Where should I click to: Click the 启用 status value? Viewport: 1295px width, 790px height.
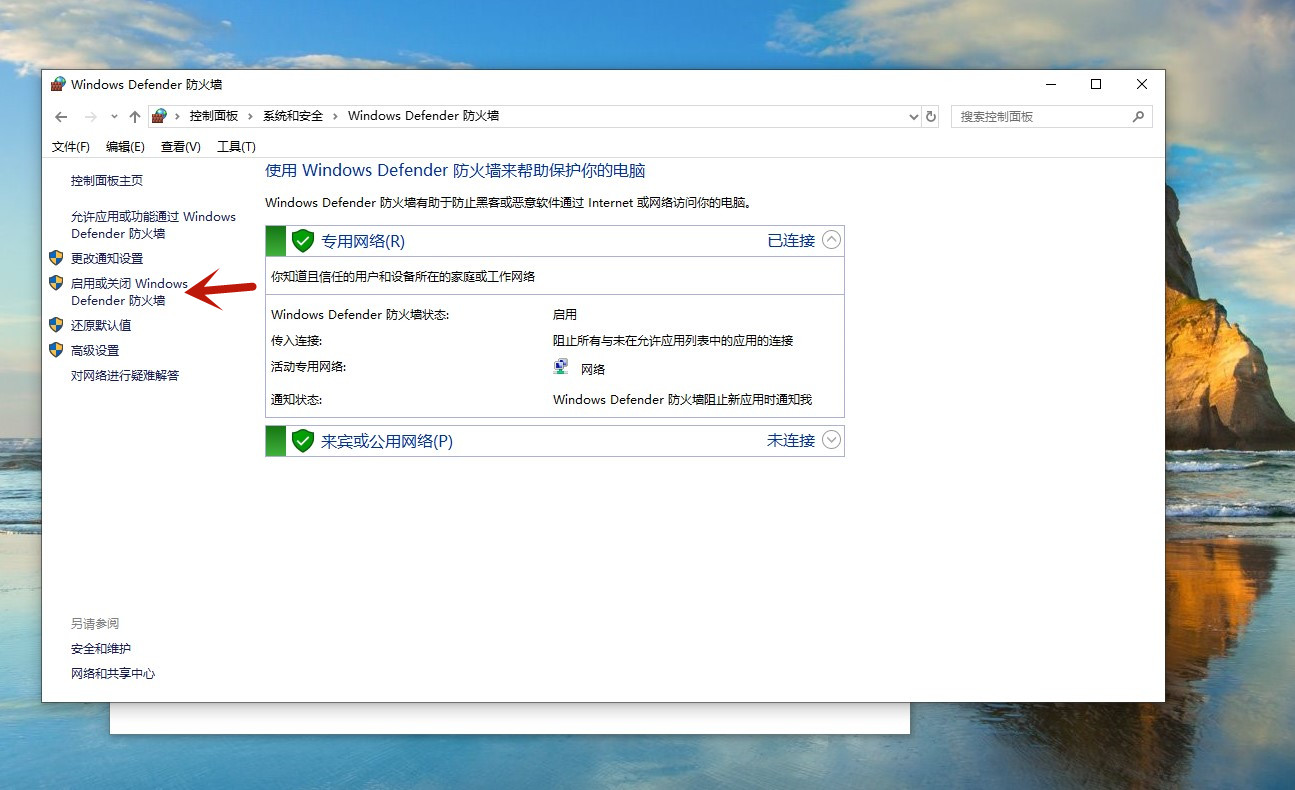click(x=565, y=315)
